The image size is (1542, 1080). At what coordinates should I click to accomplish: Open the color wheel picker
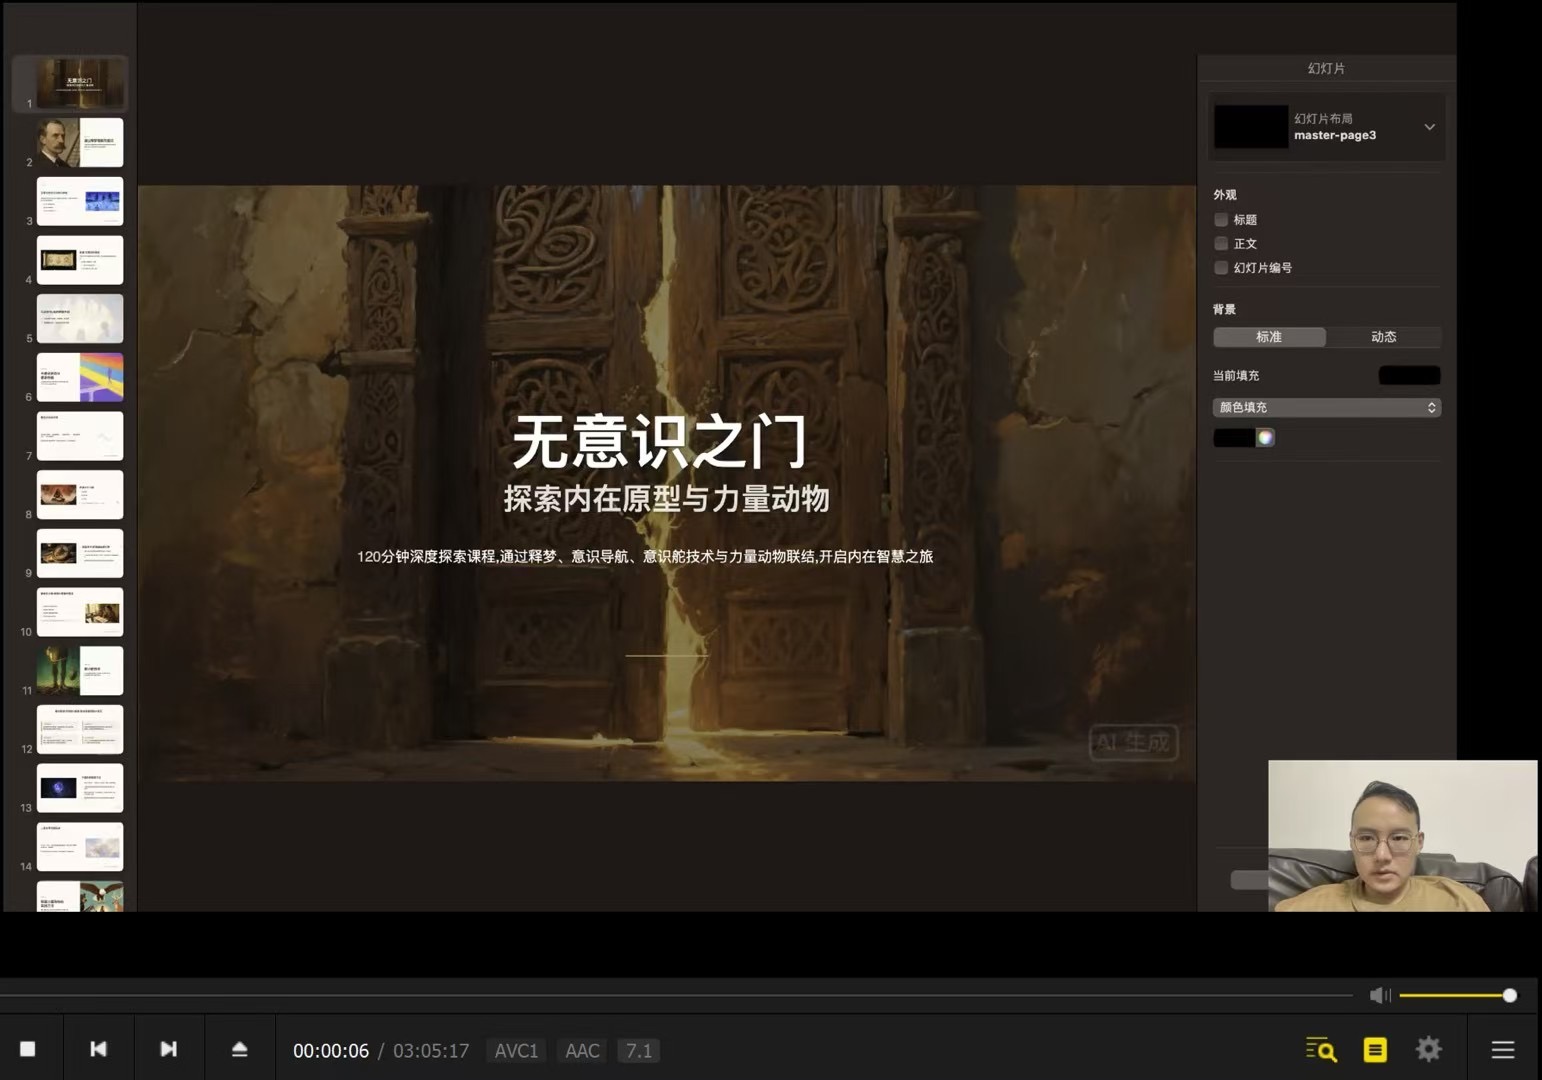(x=1265, y=437)
